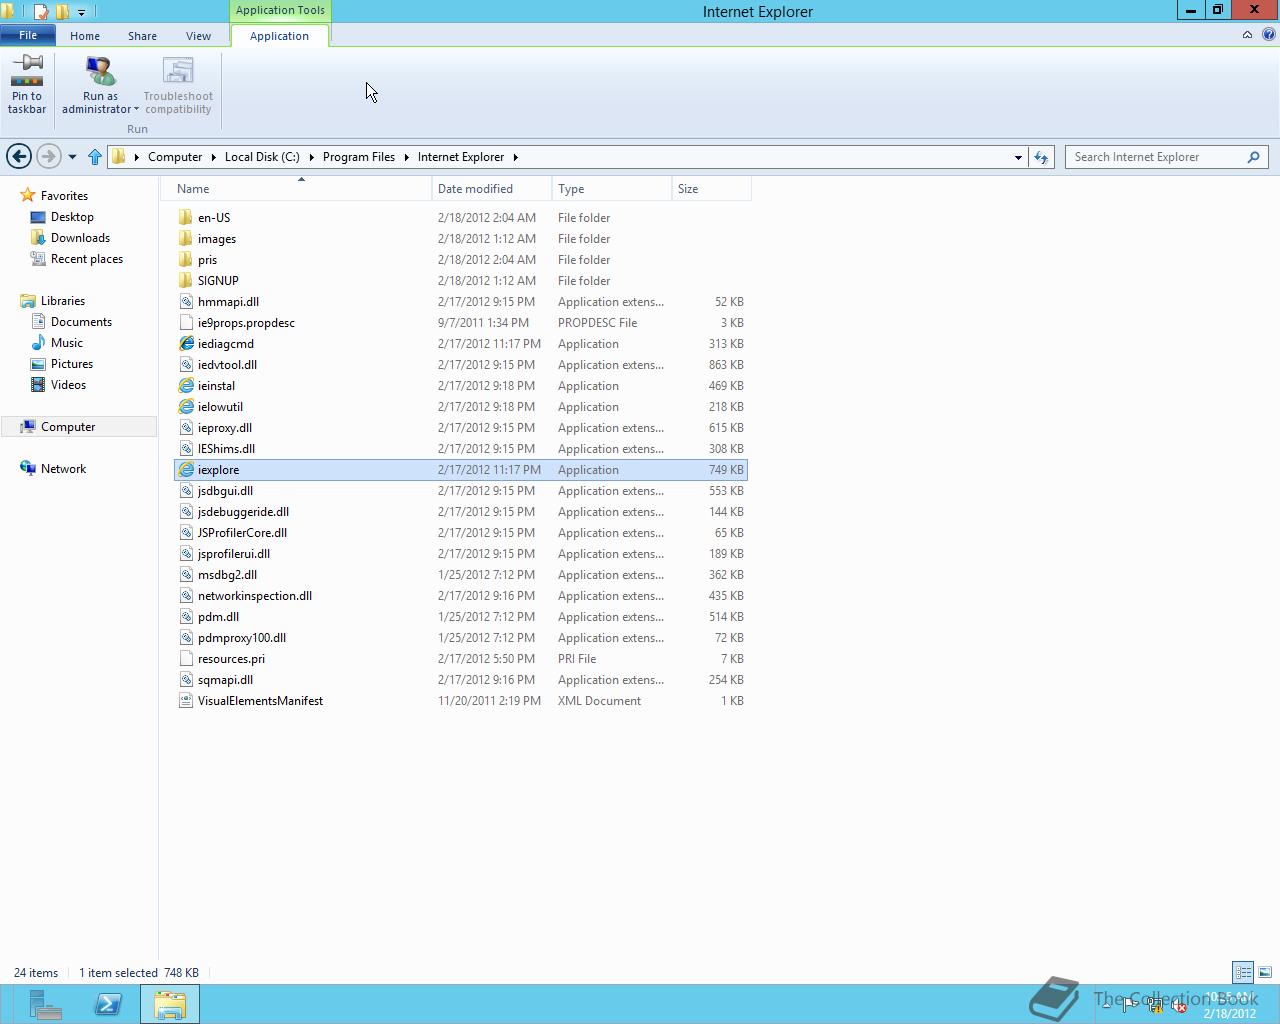Expand chevron after Internet Explorer breadcrumb
Viewport: 1280px width, 1024px height.
[516, 157]
